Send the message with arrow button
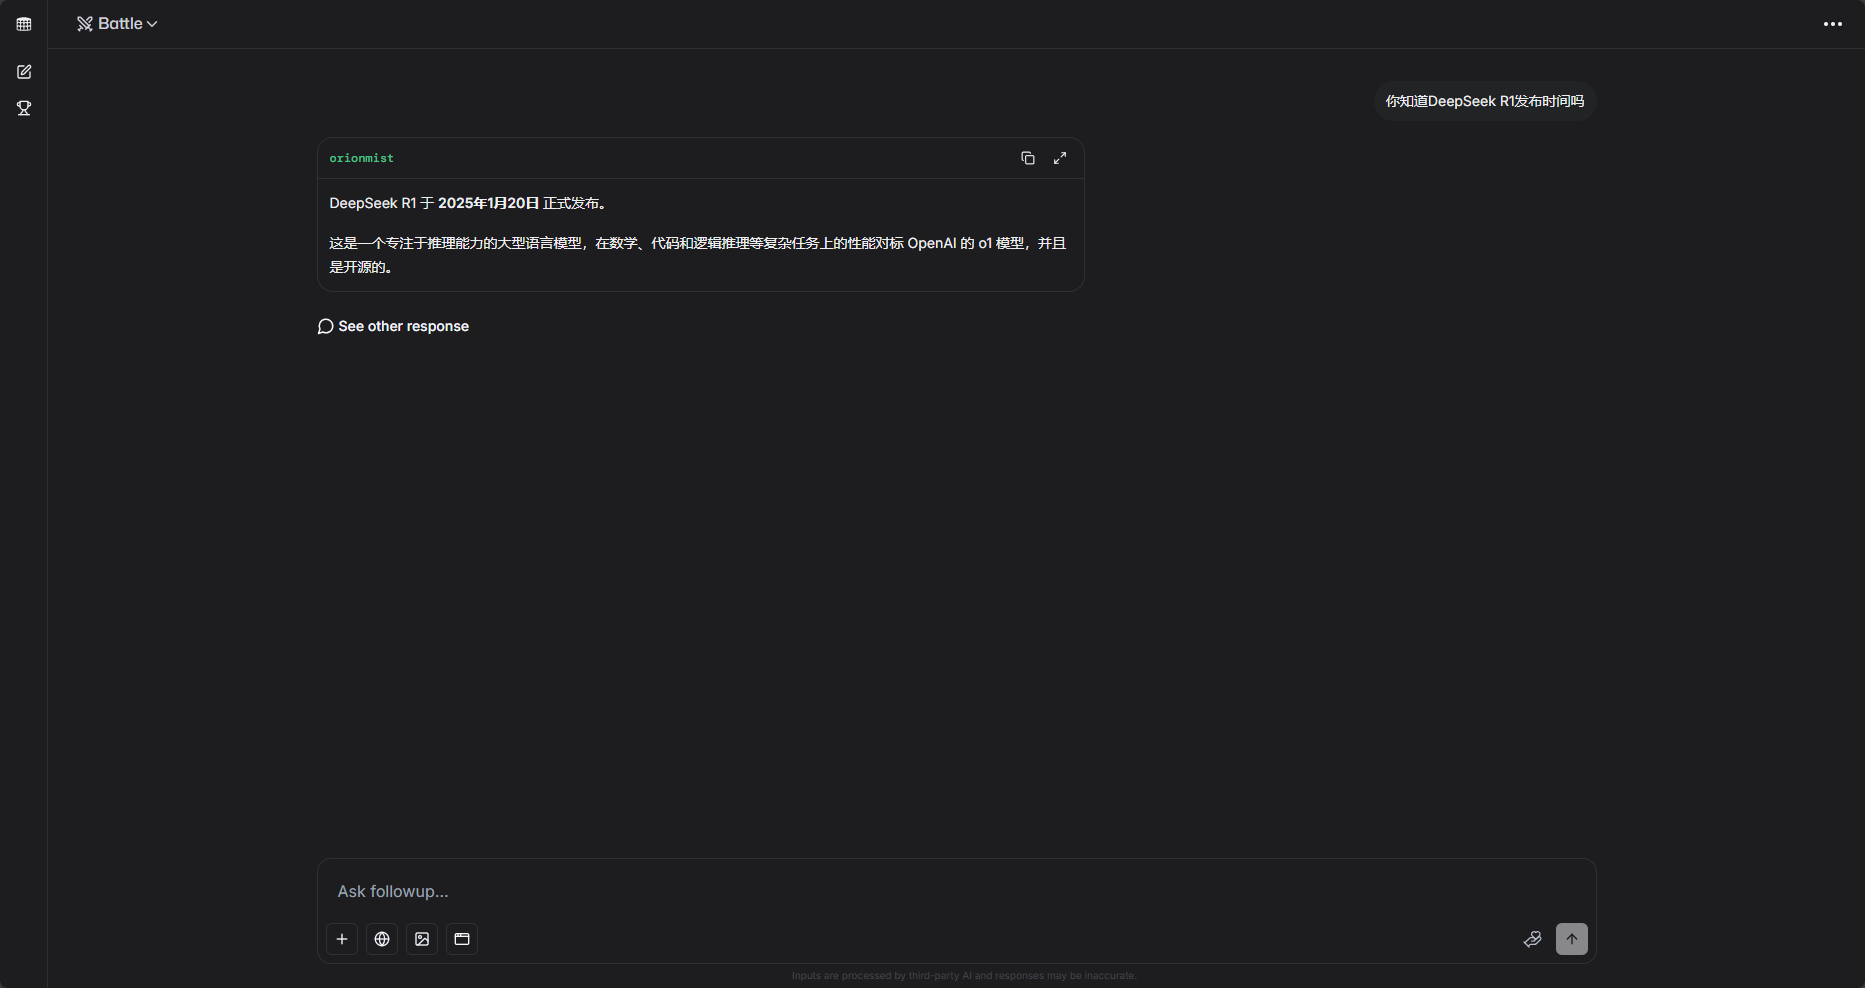Screen dimensions: 1865x988 tap(1572, 939)
